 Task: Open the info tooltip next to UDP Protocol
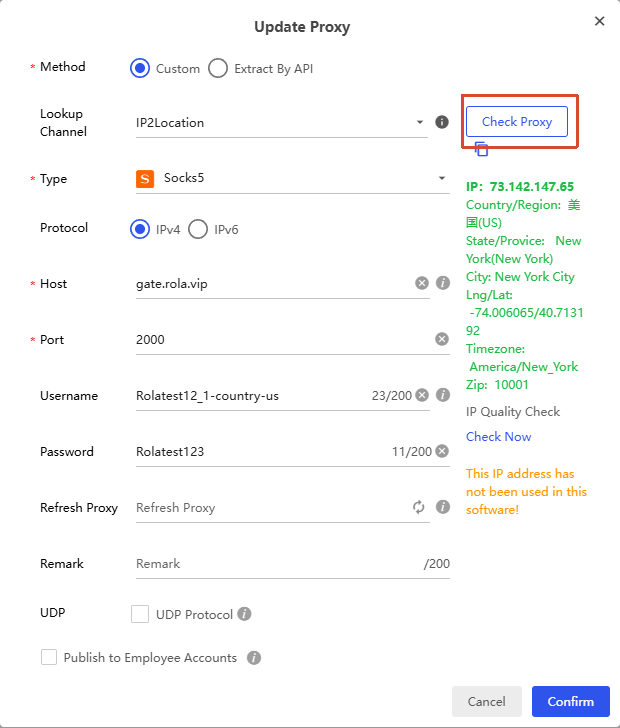click(244, 614)
